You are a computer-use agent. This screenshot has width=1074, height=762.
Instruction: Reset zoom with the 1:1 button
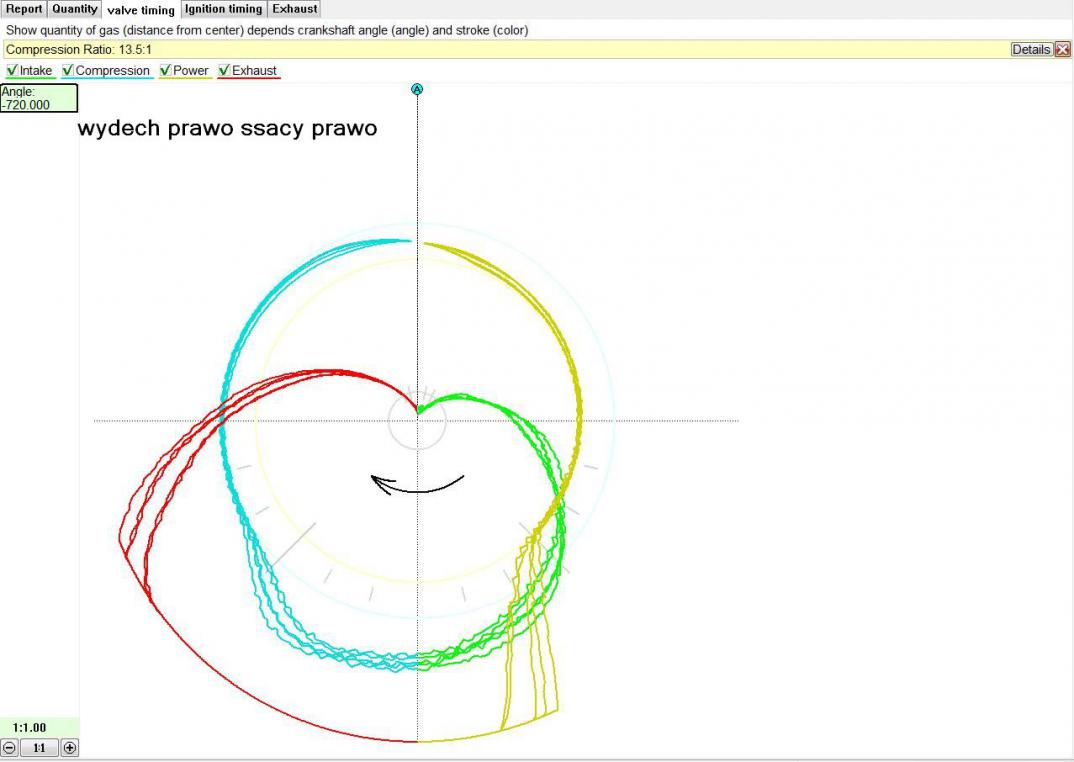tap(39, 747)
